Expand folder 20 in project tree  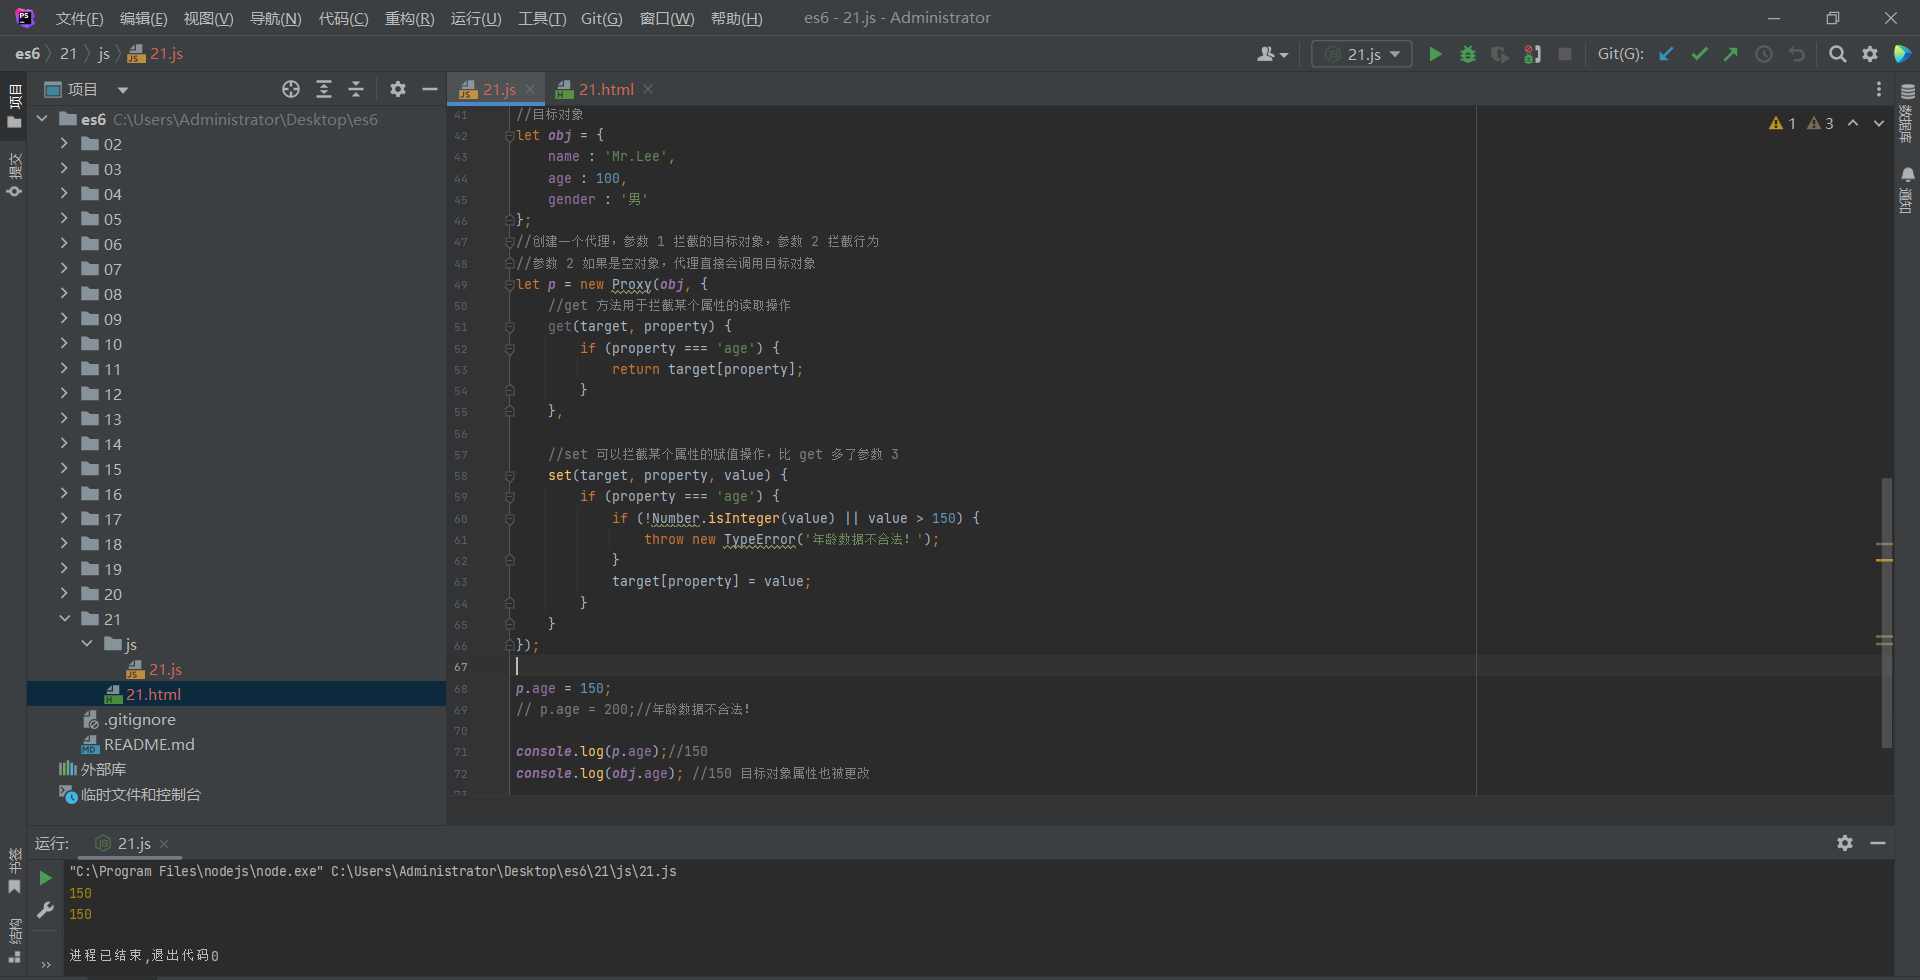(64, 594)
